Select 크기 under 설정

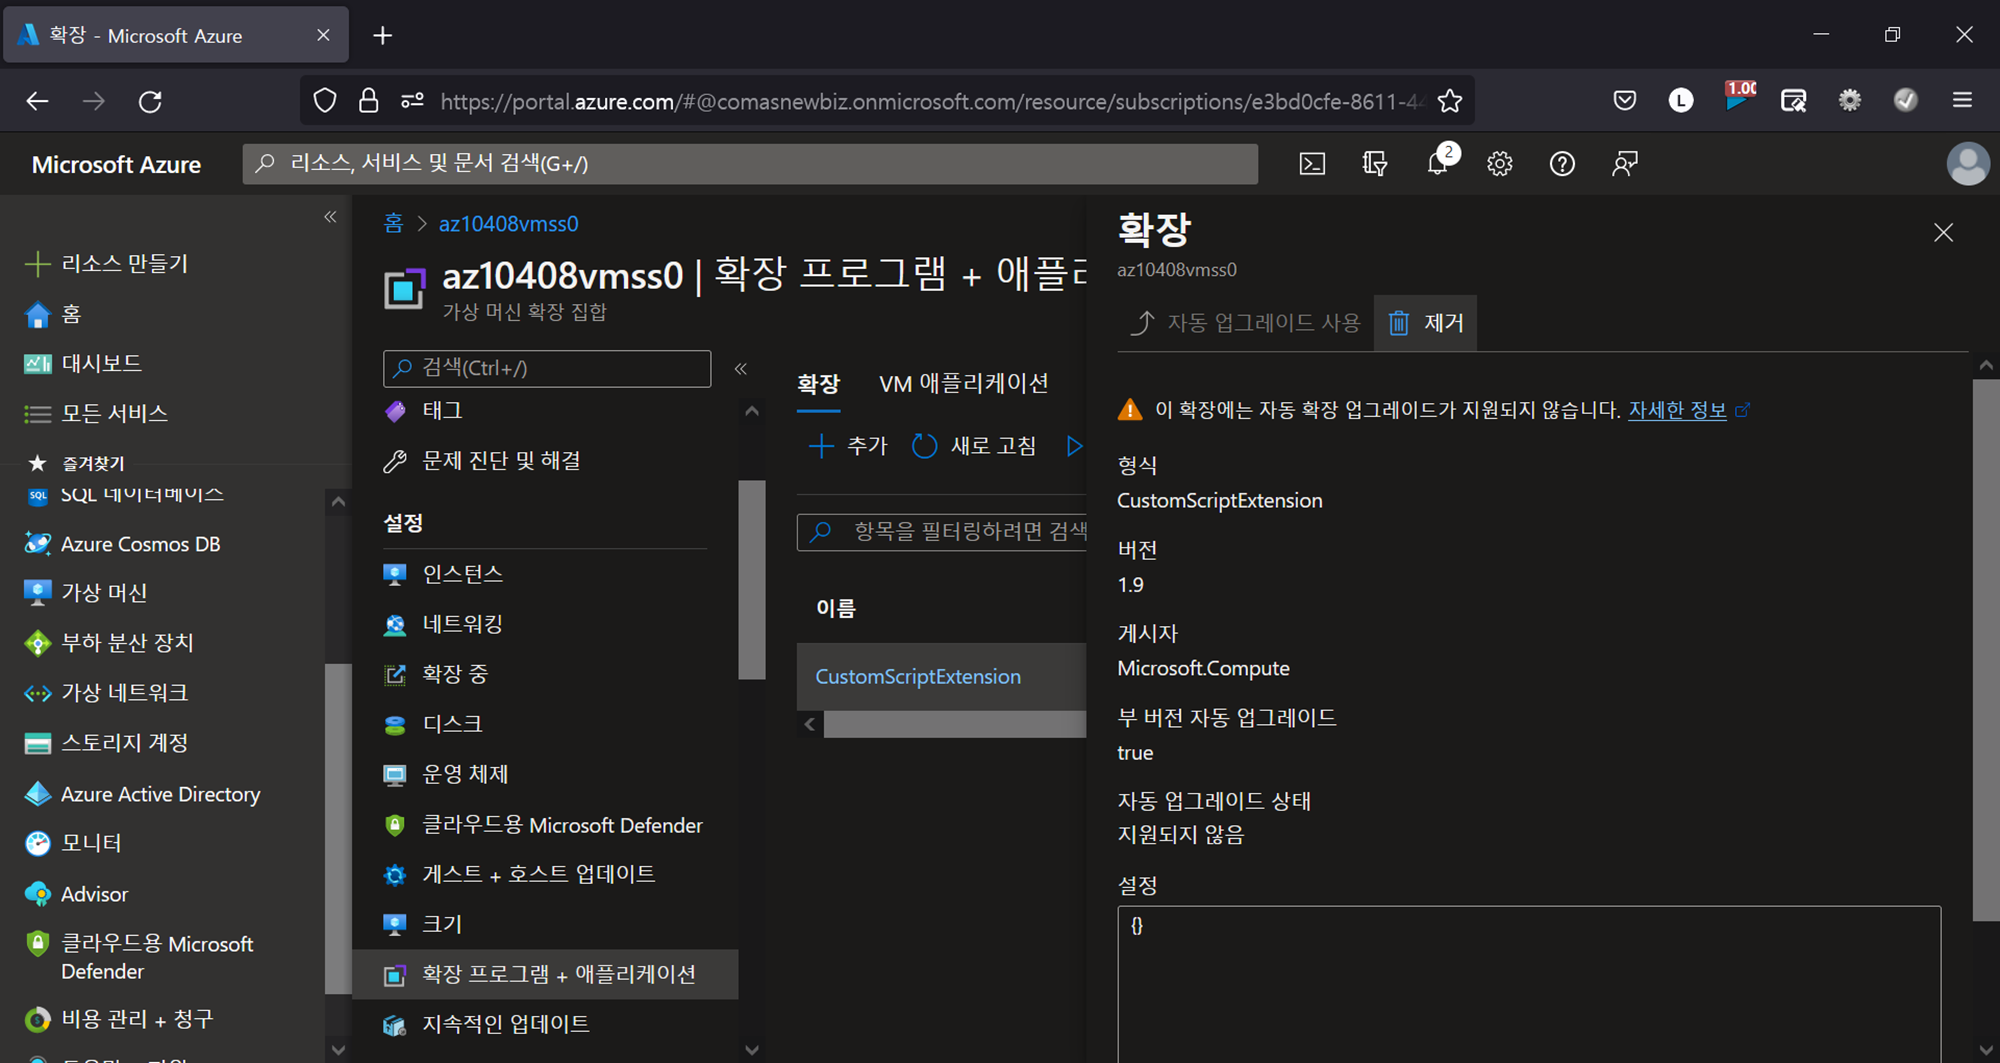(x=423, y=924)
